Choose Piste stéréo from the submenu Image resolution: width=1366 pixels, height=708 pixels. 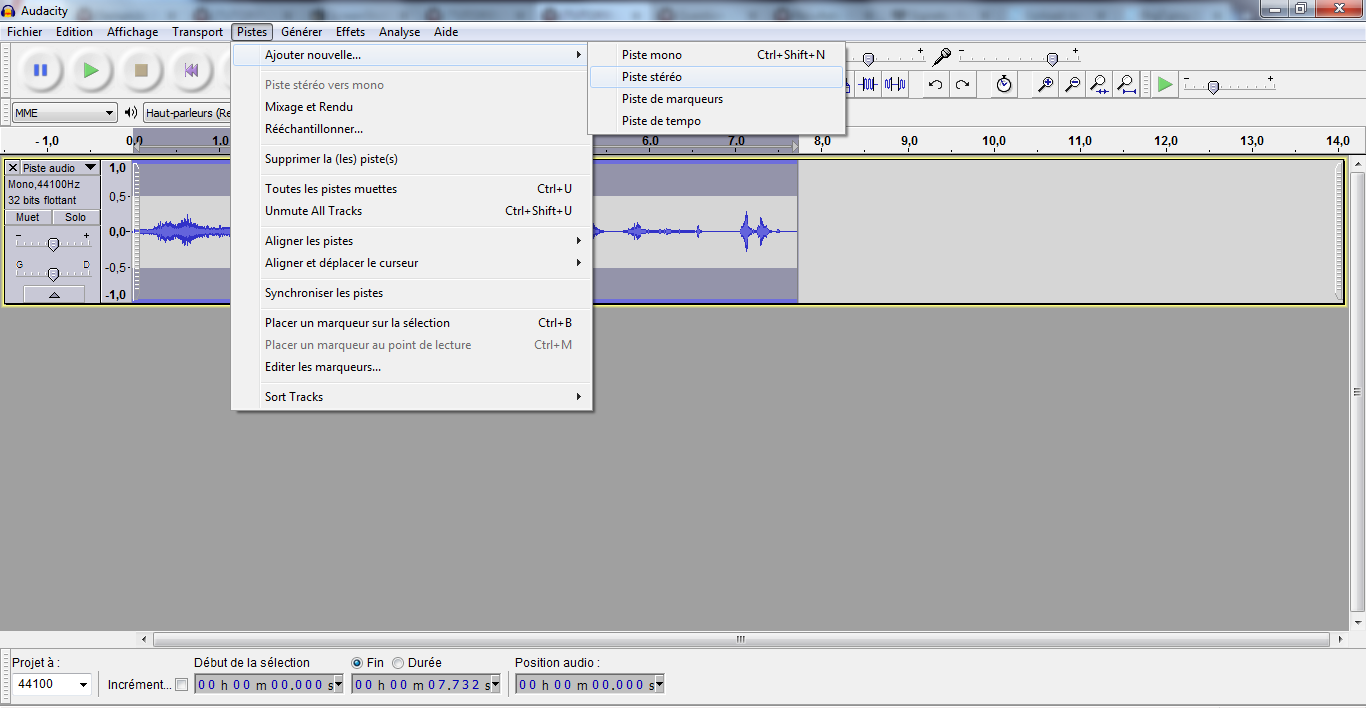point(652,77)
